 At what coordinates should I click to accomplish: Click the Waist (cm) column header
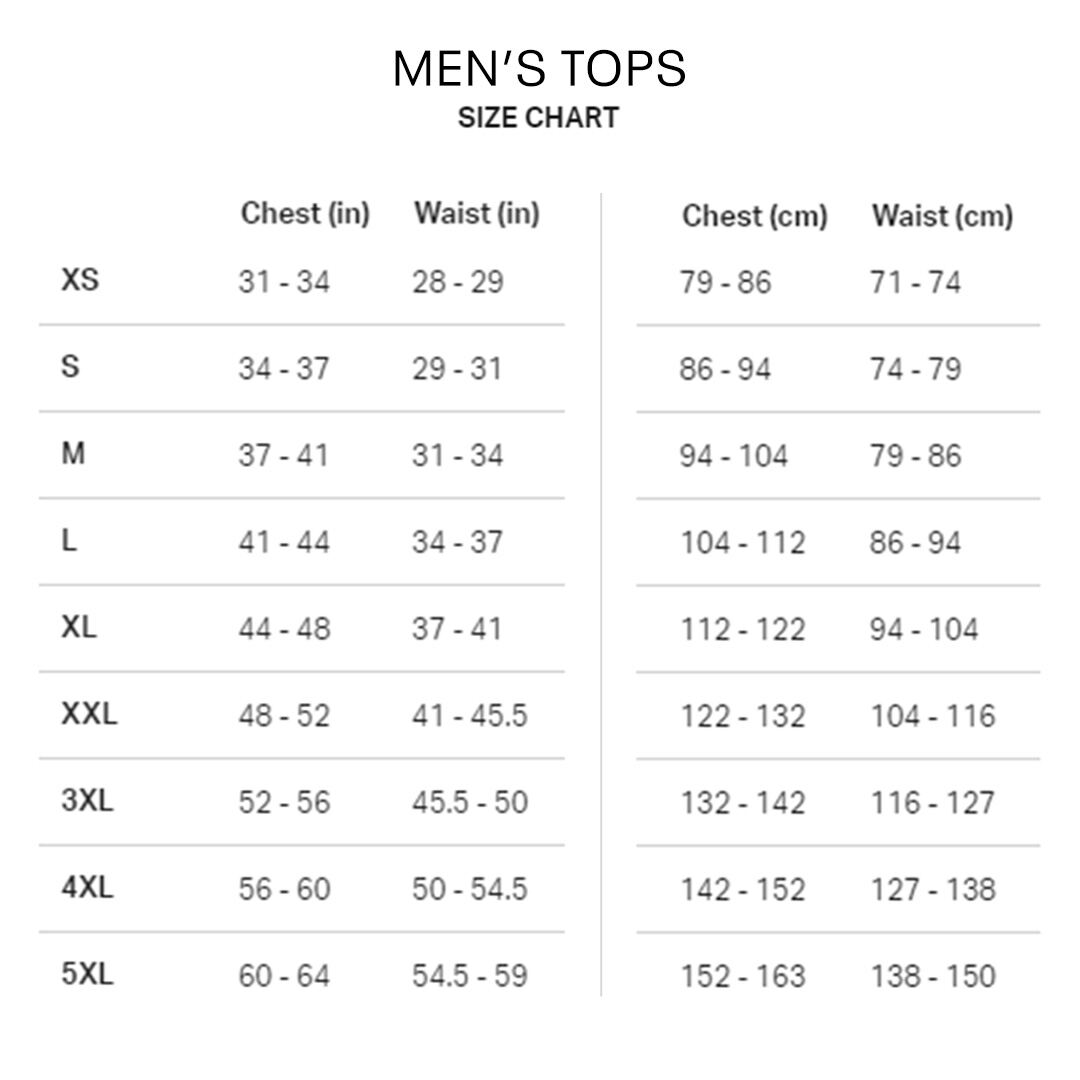click(941, 216)
